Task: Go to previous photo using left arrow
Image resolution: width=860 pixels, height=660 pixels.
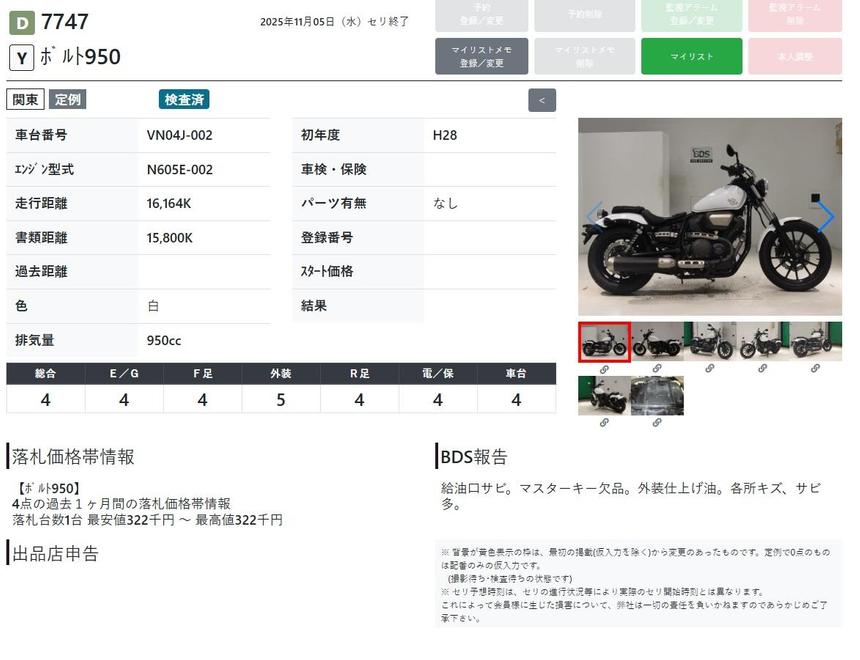Action: tap(594, 217)
